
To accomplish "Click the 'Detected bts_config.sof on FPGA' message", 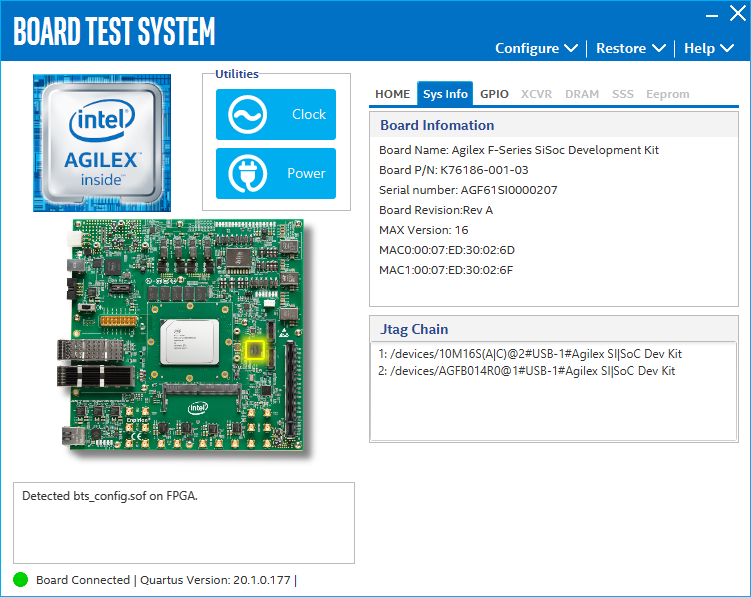I will [110, 496].
